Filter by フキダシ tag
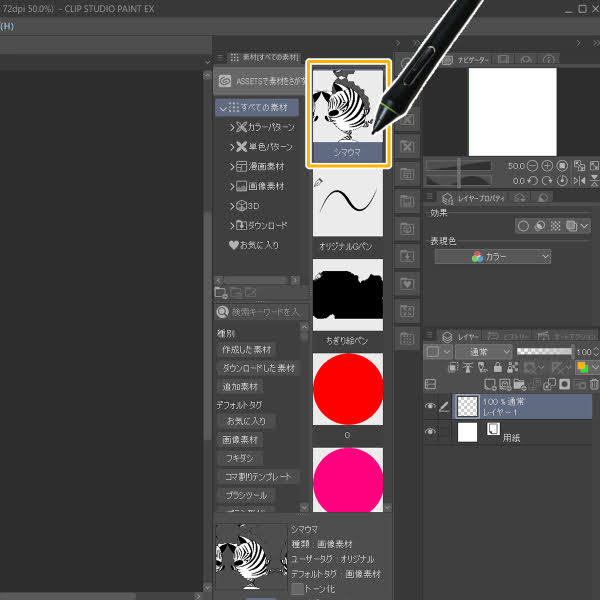 [240, 458]
